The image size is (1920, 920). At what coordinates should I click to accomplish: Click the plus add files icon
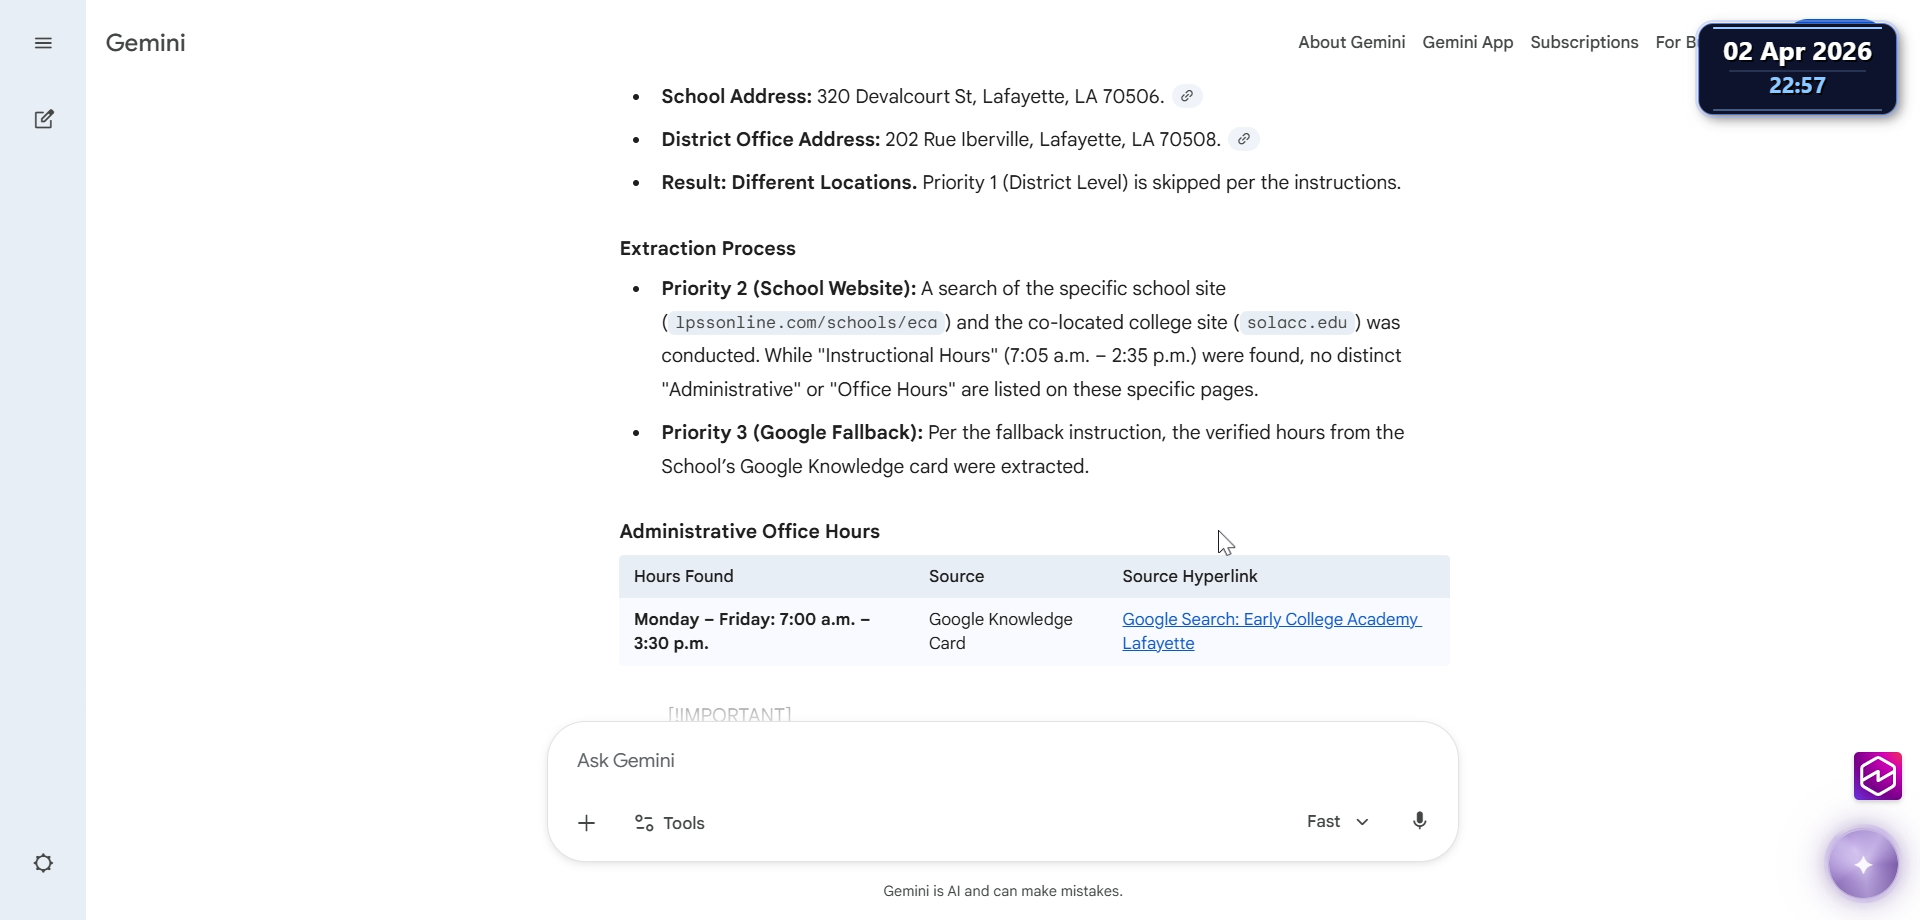(x=587, y=823)
